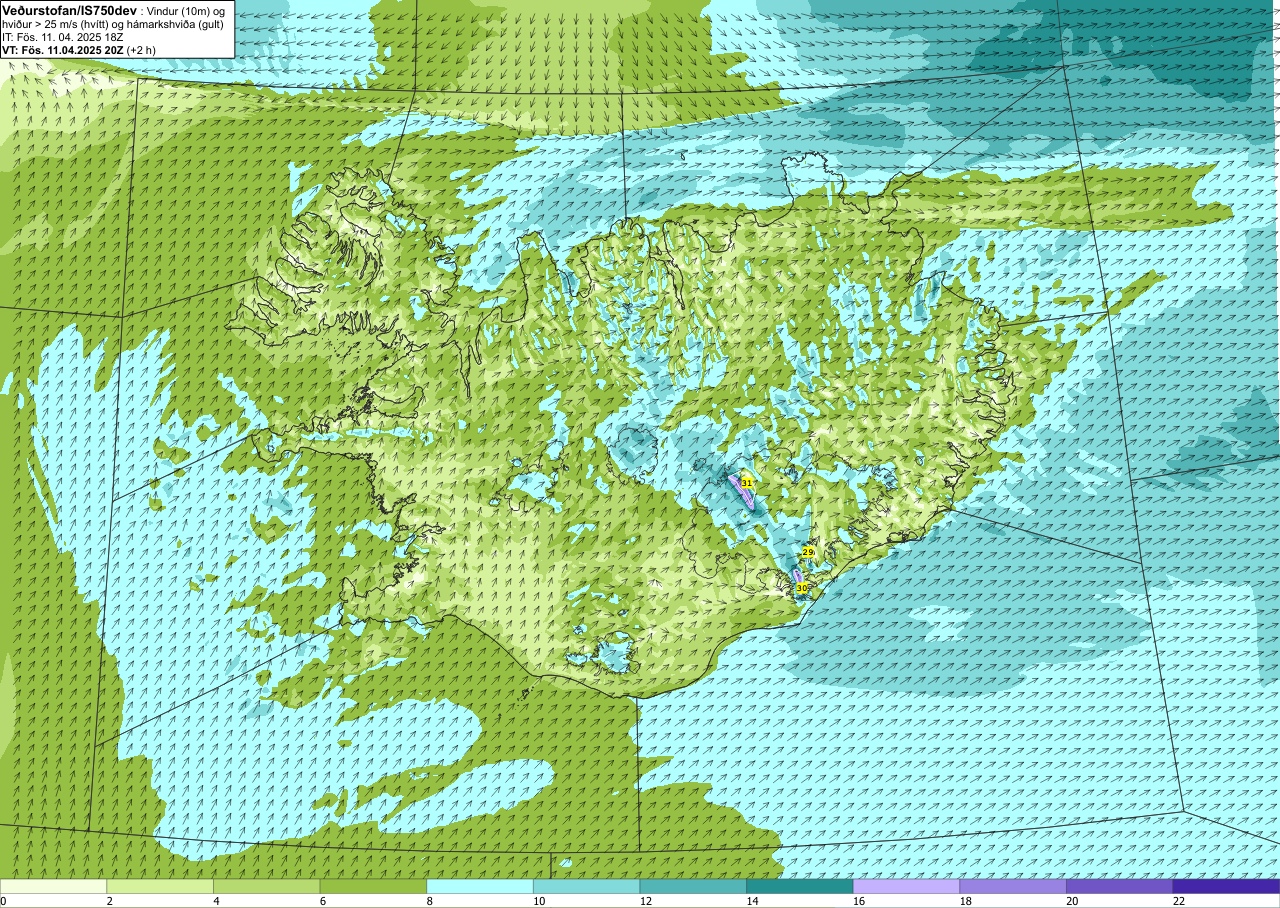The image size is (1280, 908).
Task: Click the legend value '0'
Action: pos(3,901)
